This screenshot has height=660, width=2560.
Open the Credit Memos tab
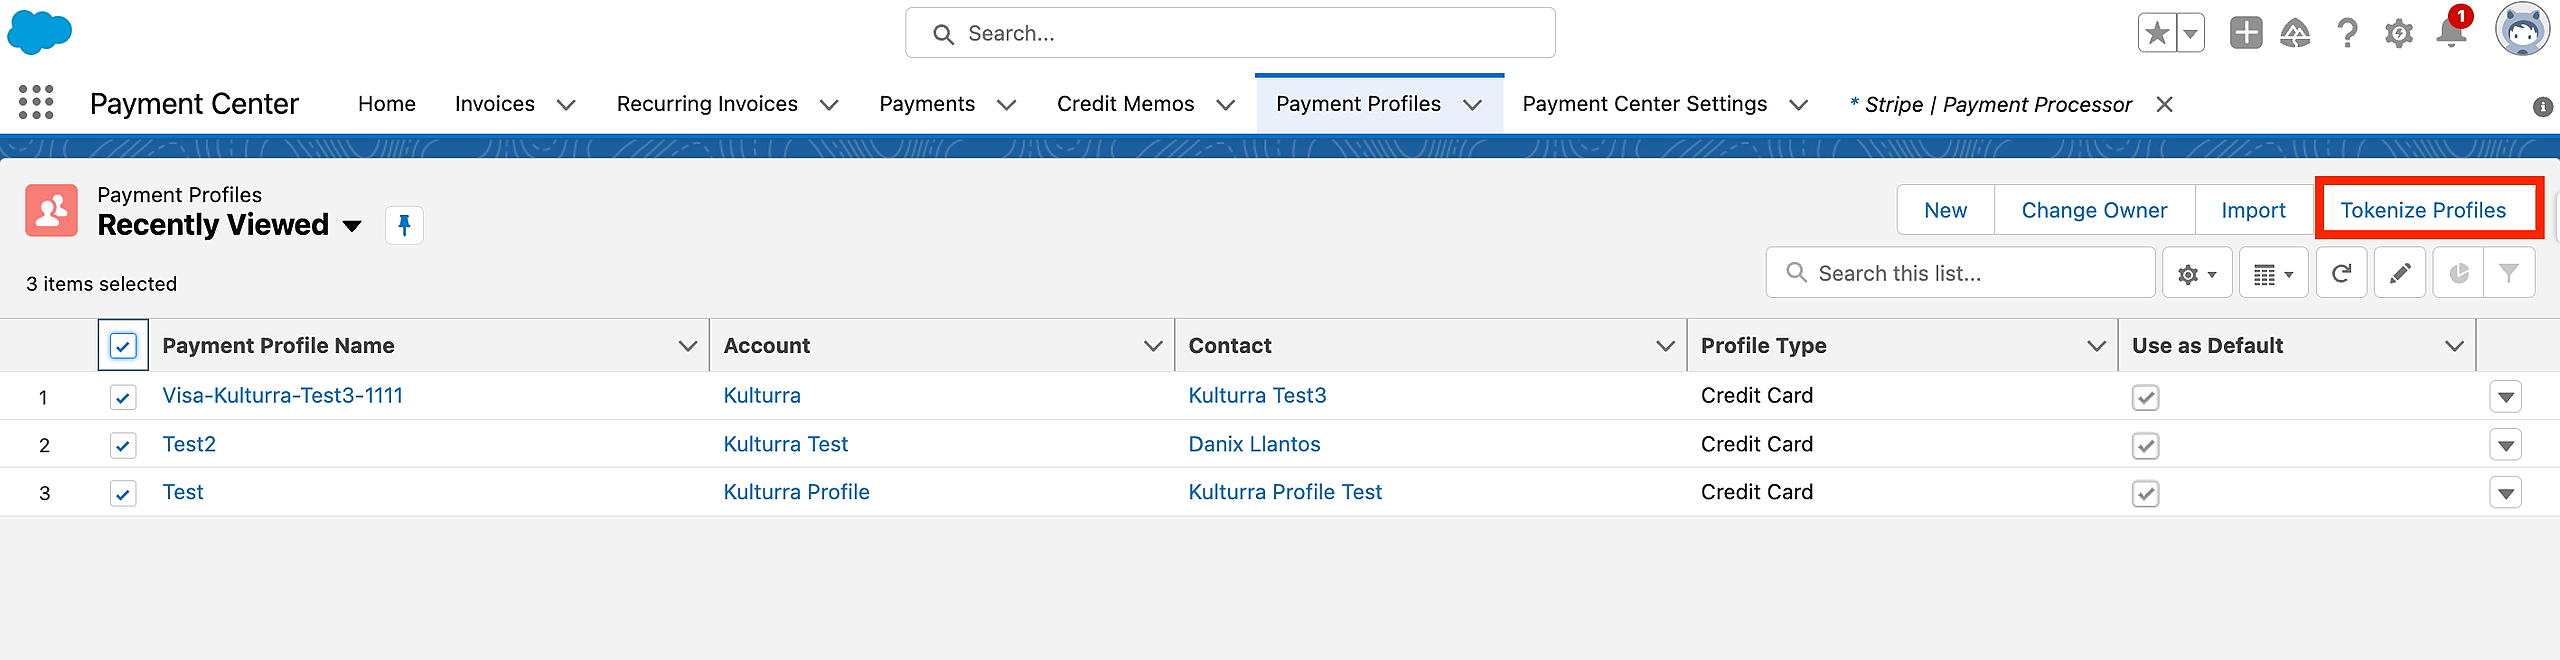click(x=1125, y=104)
